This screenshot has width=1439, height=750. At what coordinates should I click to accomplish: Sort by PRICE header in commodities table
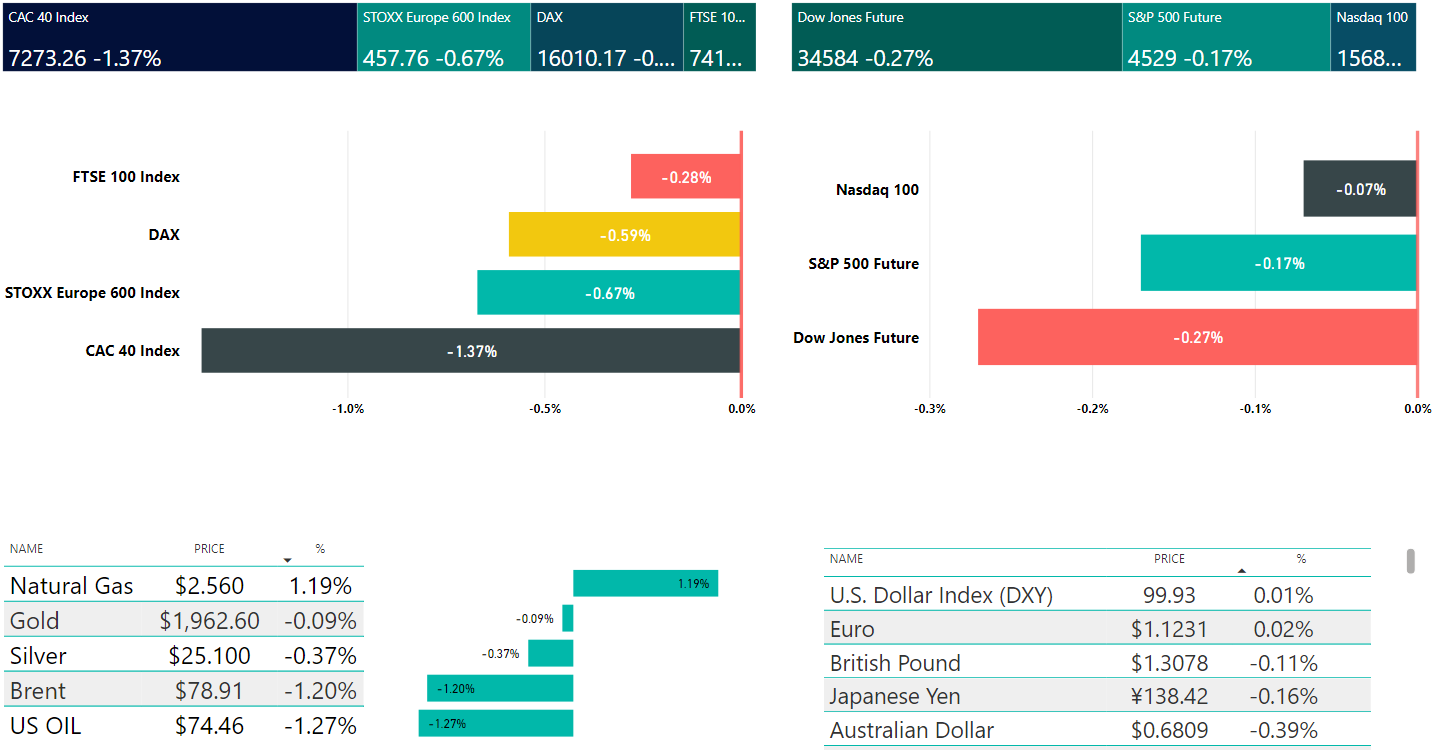pyautogui.click(x=210, y=549)
